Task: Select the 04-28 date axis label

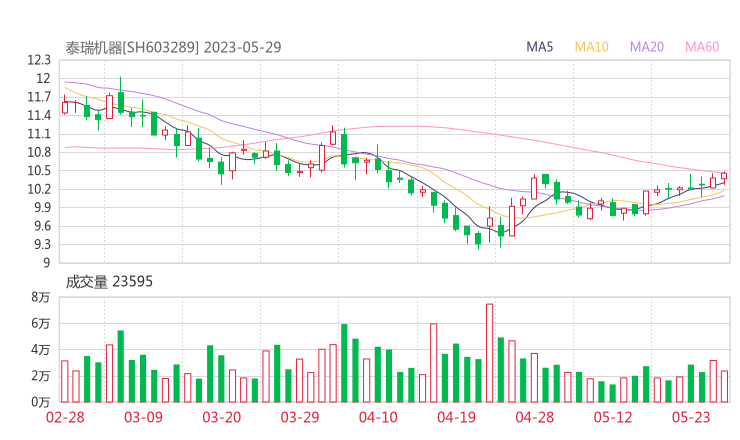Action: (x=535, y=417)
